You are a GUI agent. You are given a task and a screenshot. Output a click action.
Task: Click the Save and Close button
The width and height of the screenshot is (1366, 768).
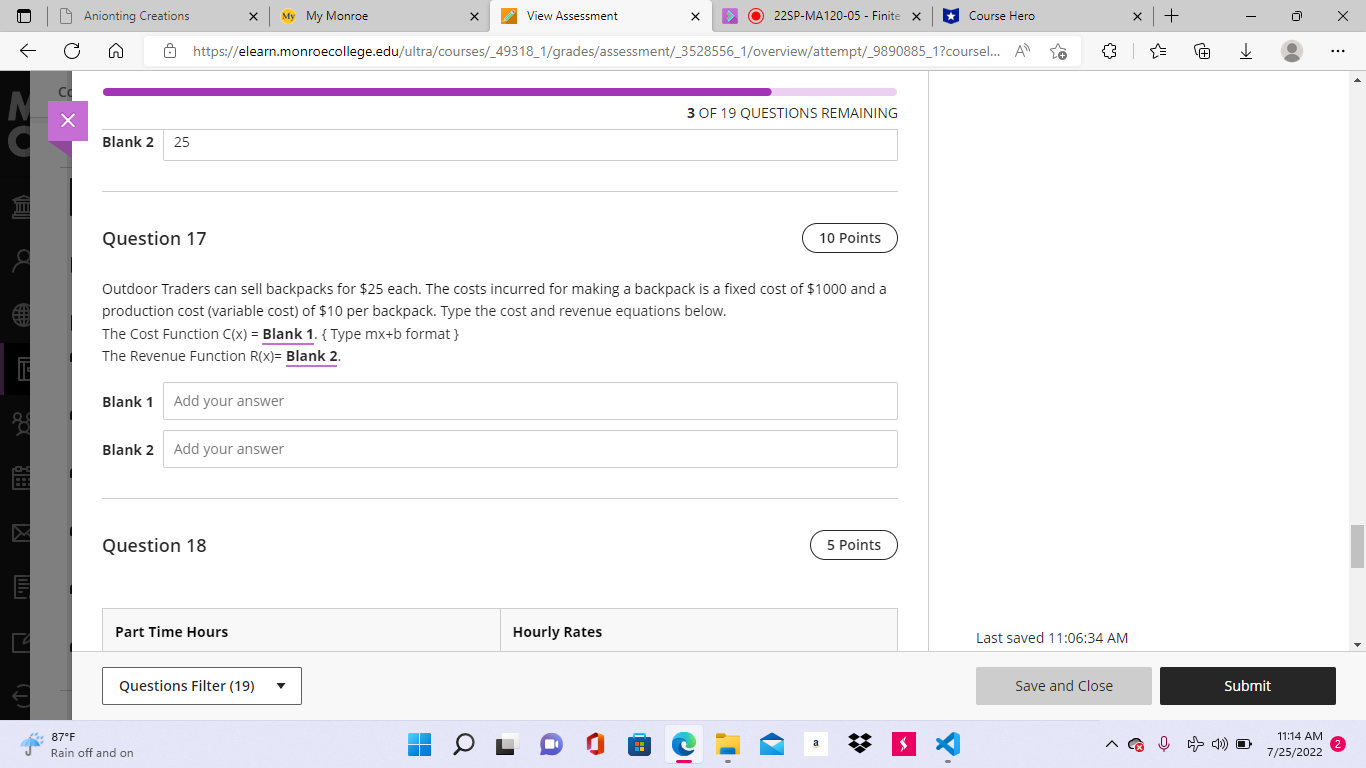tap(1064, 686)
